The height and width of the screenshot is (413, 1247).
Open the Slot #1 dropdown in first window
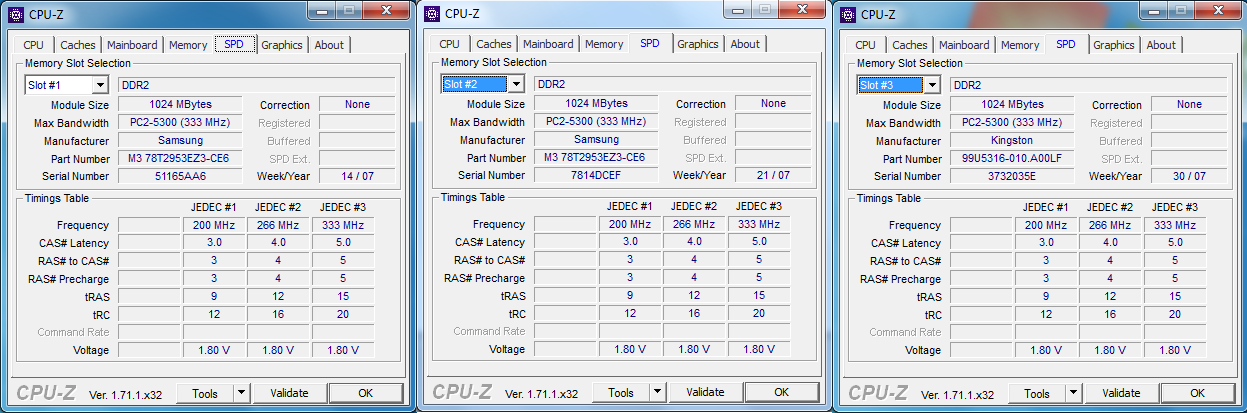tap(99, 85)
